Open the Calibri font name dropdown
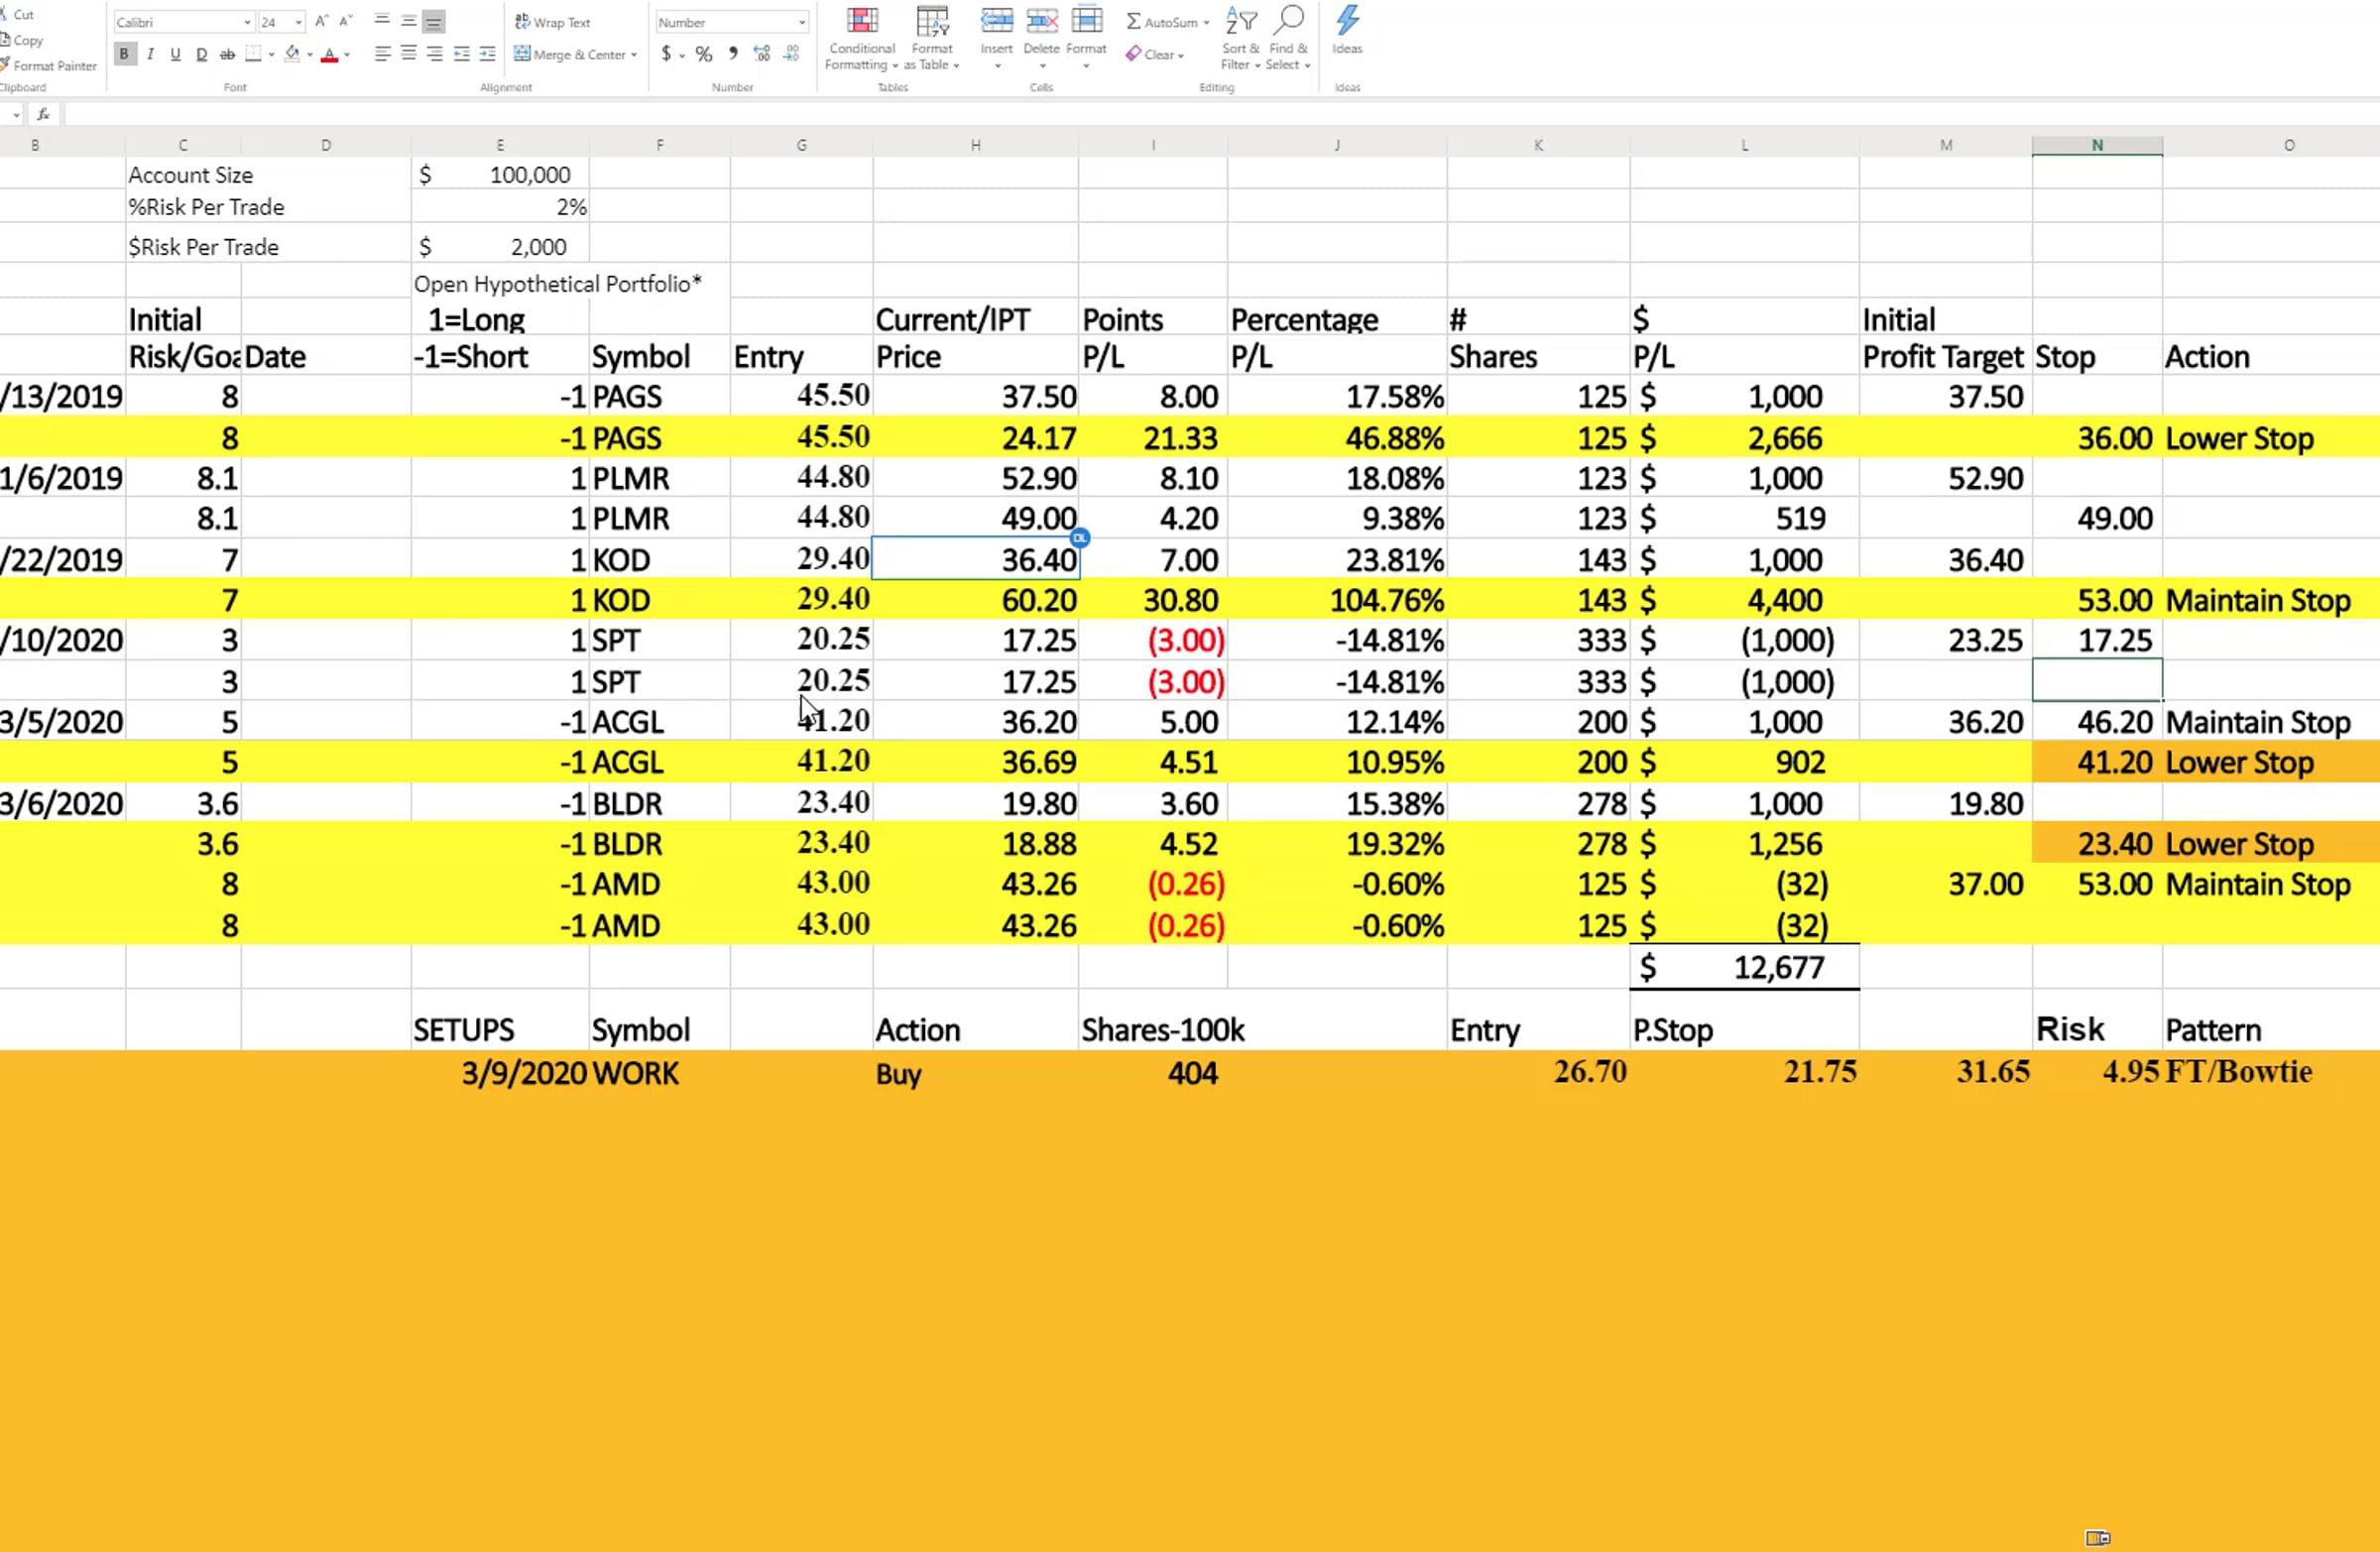Screen dimensions: 2380x1552 pos(247,22)
